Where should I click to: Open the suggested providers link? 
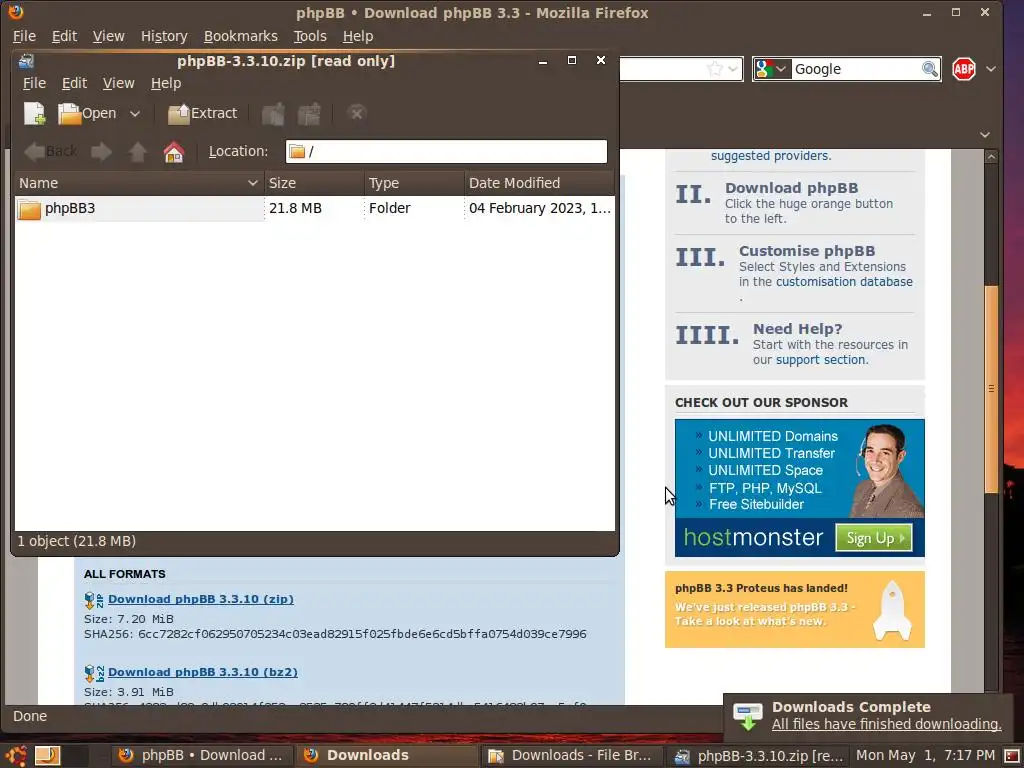(771, 155)
